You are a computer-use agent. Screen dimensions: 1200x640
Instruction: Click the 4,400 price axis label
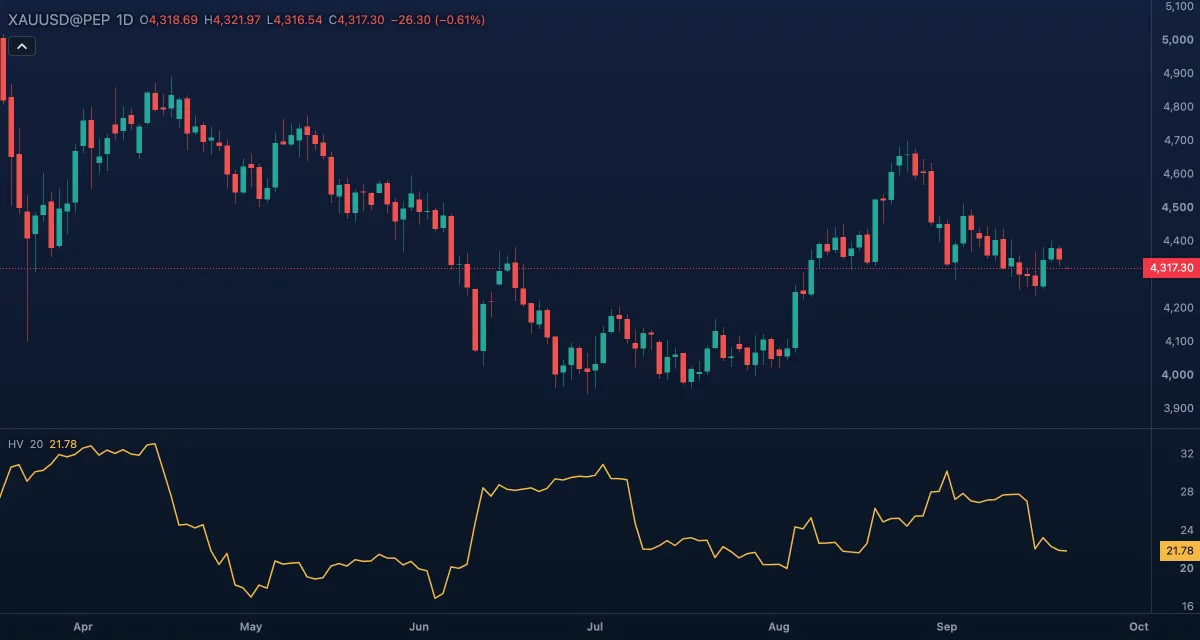pos(1176,241)
